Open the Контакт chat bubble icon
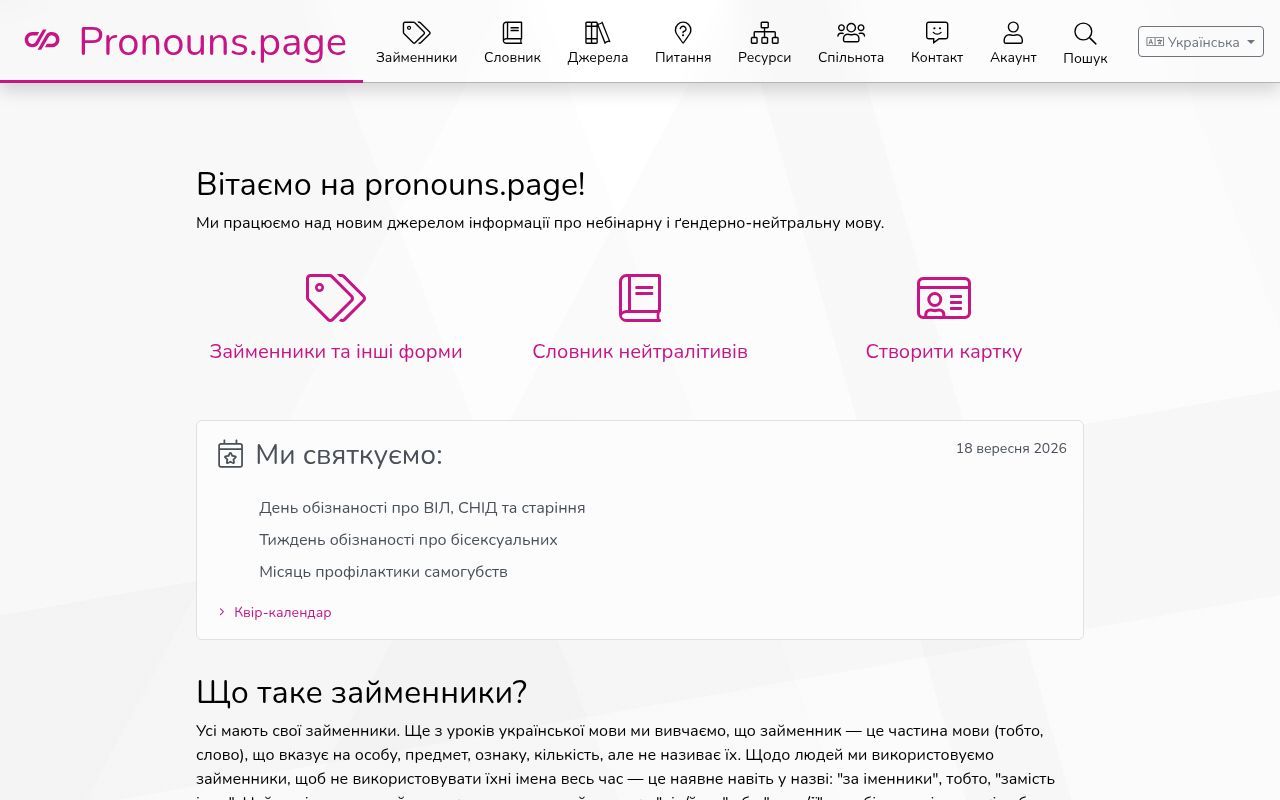 pos(937,33)
